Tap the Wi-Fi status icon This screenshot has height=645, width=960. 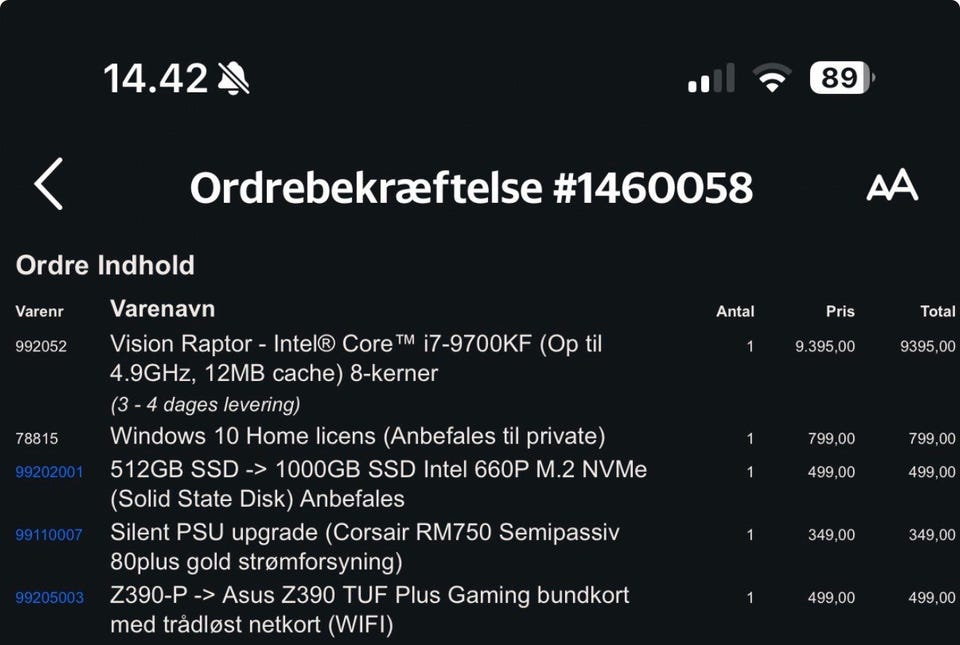[771, 78]
